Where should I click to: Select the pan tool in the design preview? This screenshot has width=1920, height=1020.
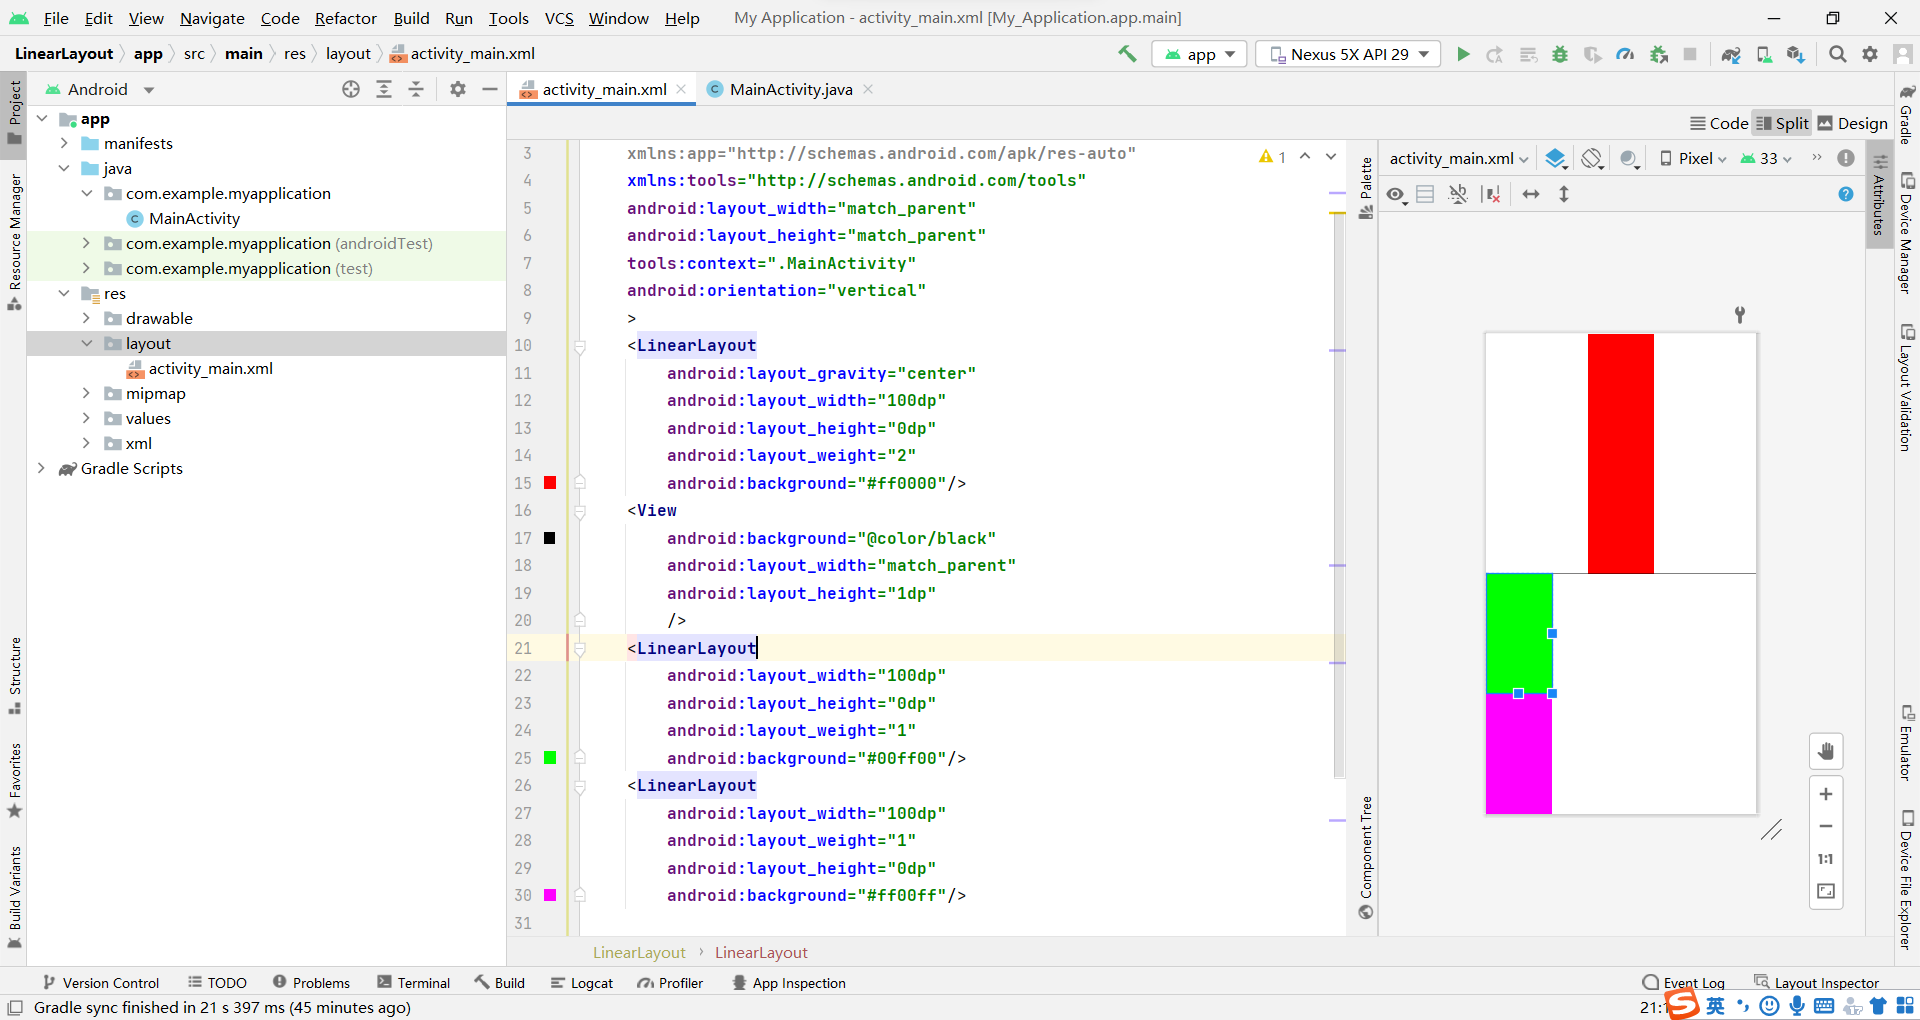coord(1827,751)
